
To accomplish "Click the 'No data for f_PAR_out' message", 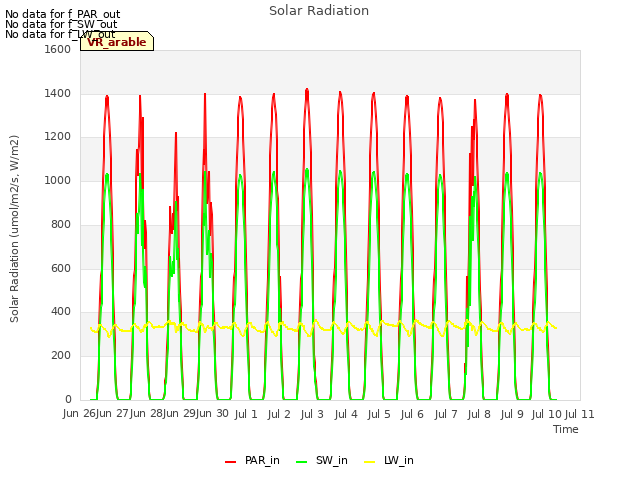I will pyautogui.click(x=62, y=14).
